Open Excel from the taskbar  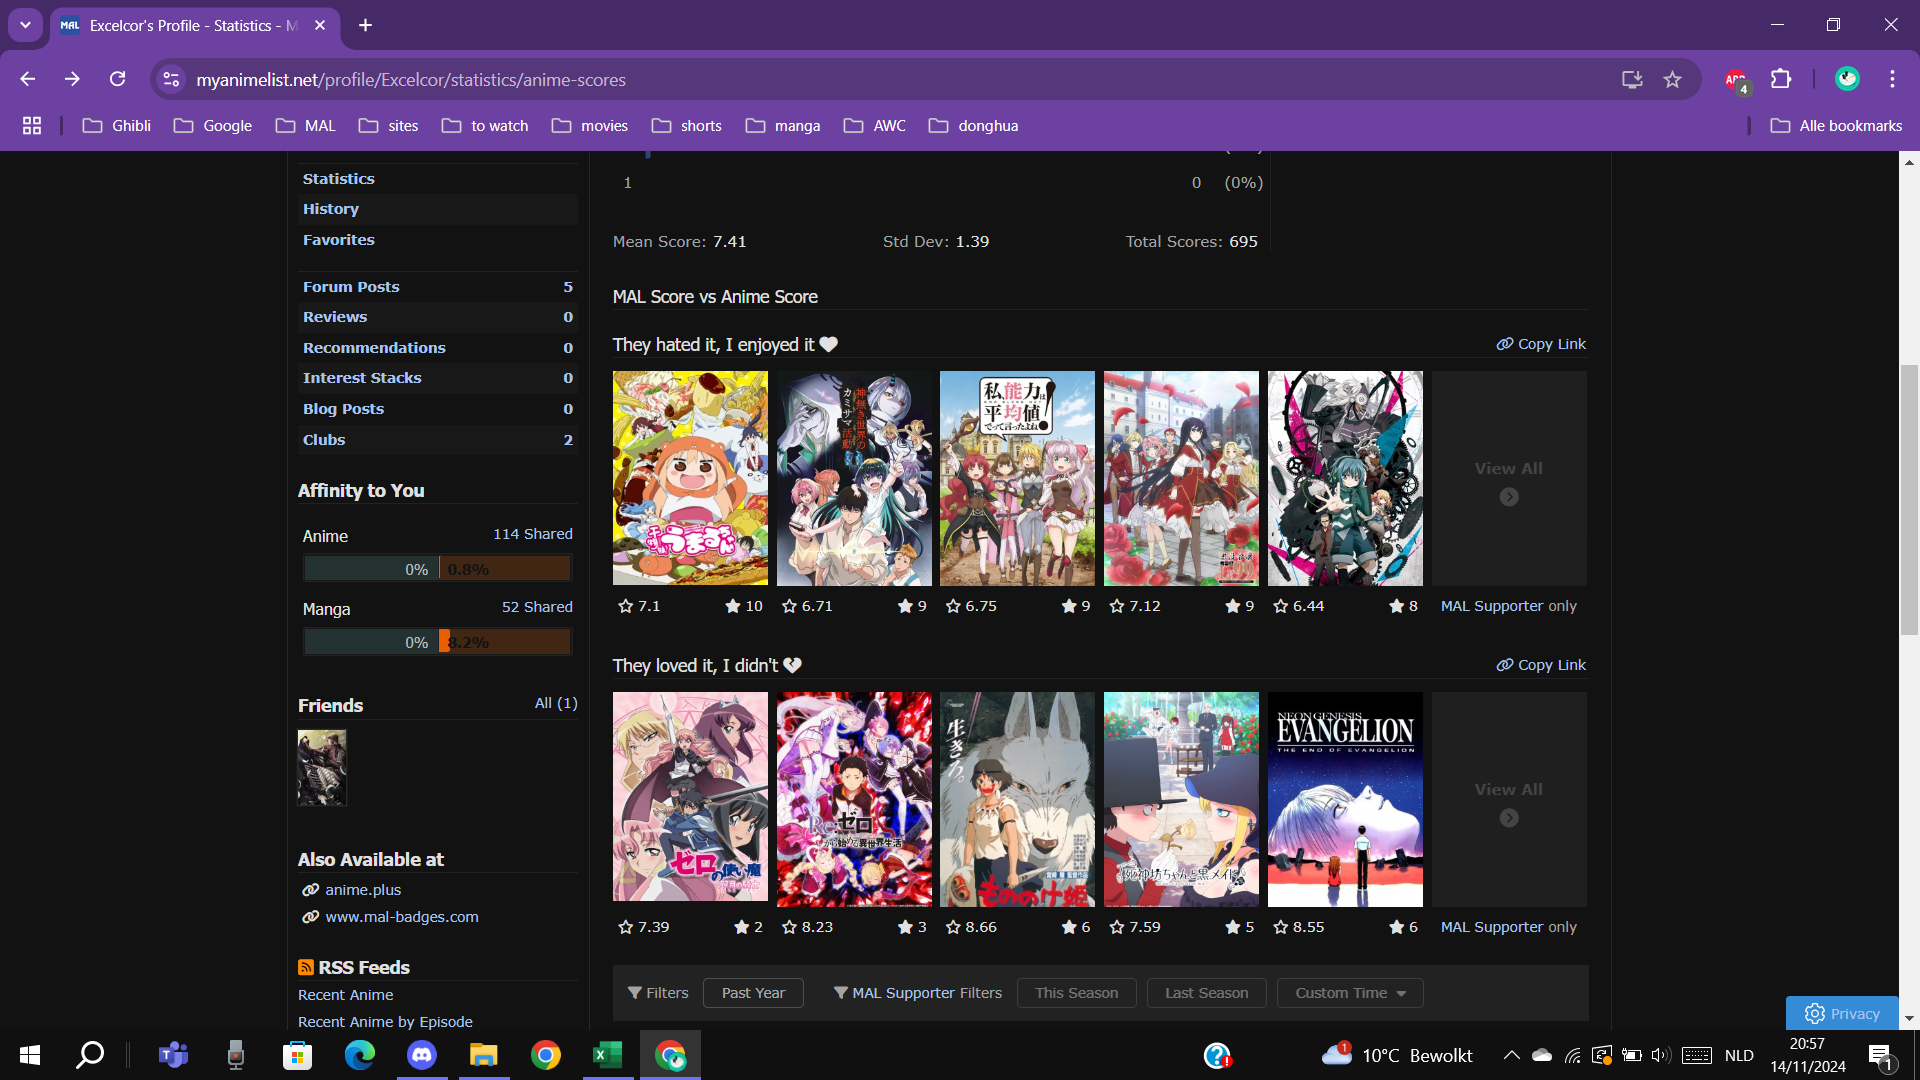click(x=608, y=1055)
